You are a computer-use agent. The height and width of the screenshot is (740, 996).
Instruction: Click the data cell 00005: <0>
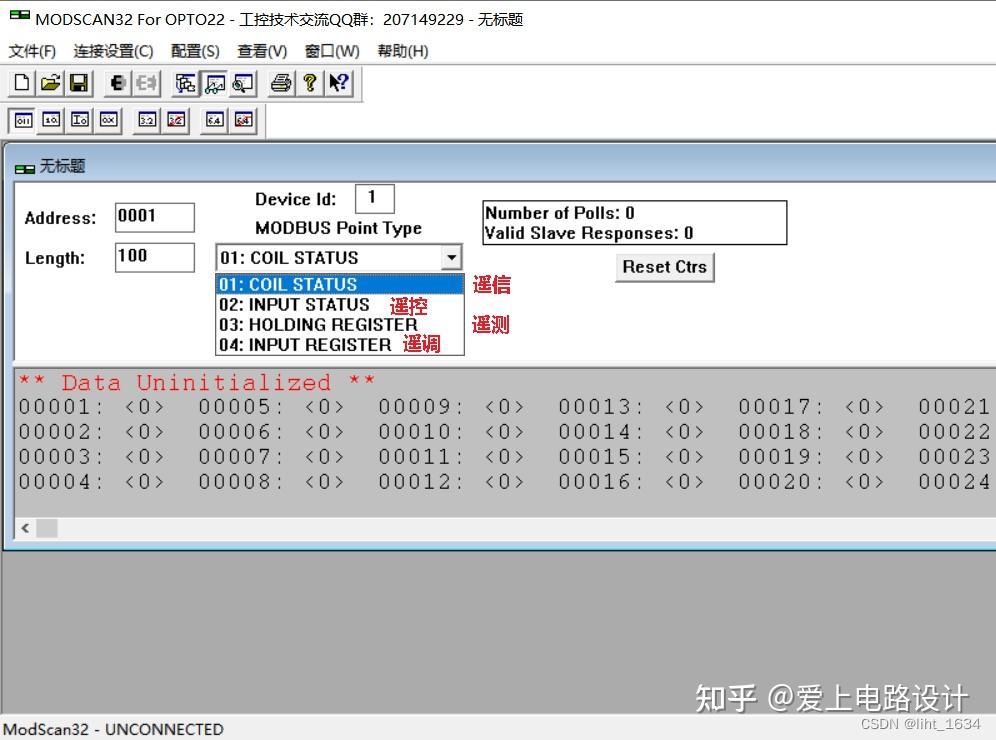[x=271, y=407]
